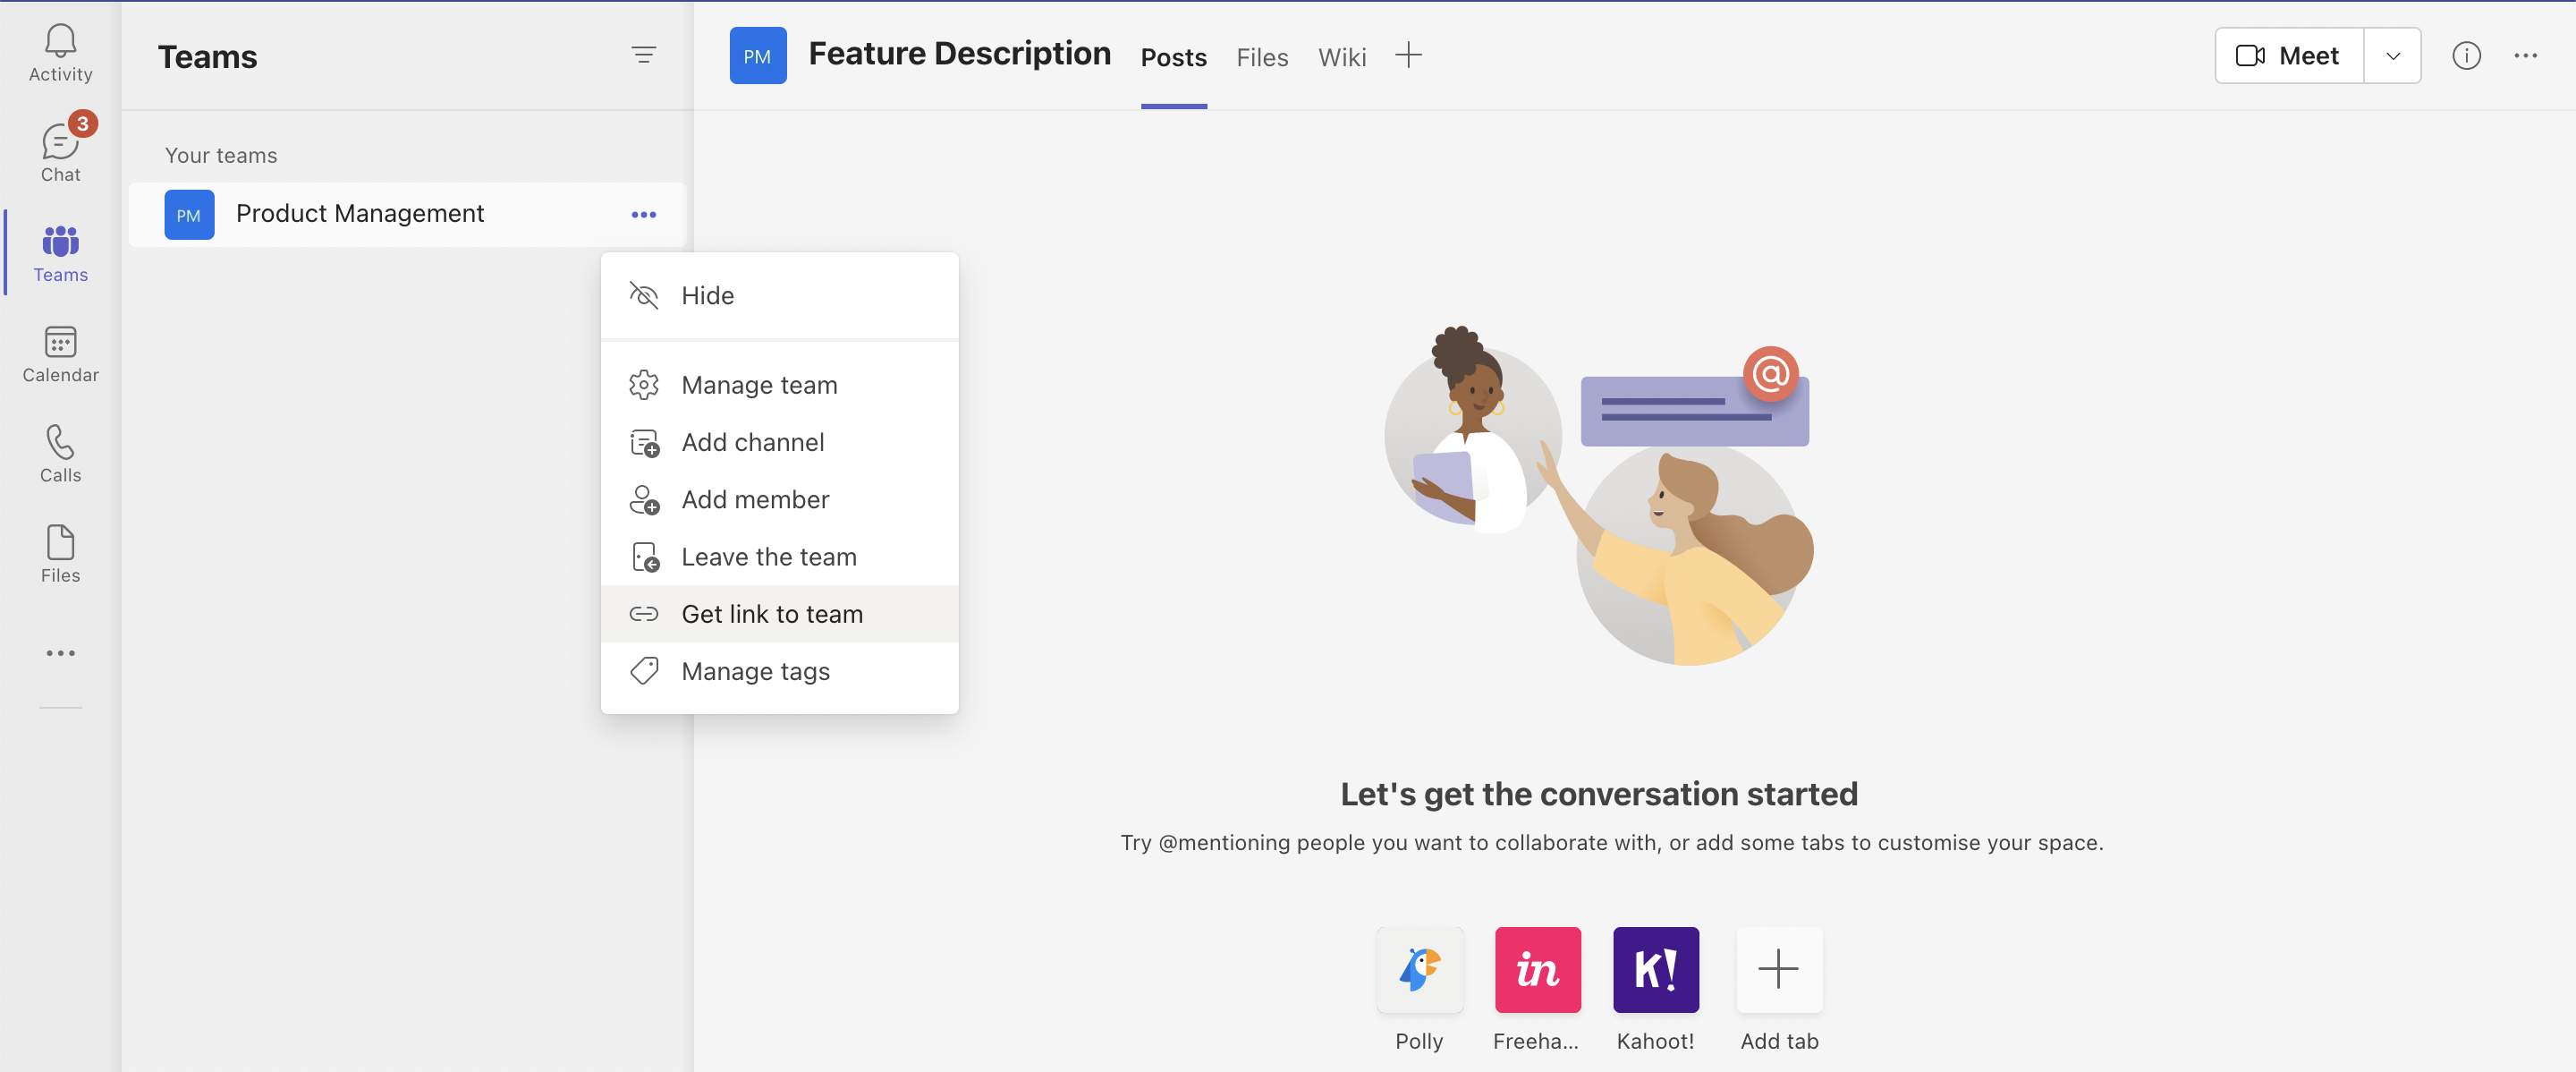Open Product Management more options ellipsis

643,215
